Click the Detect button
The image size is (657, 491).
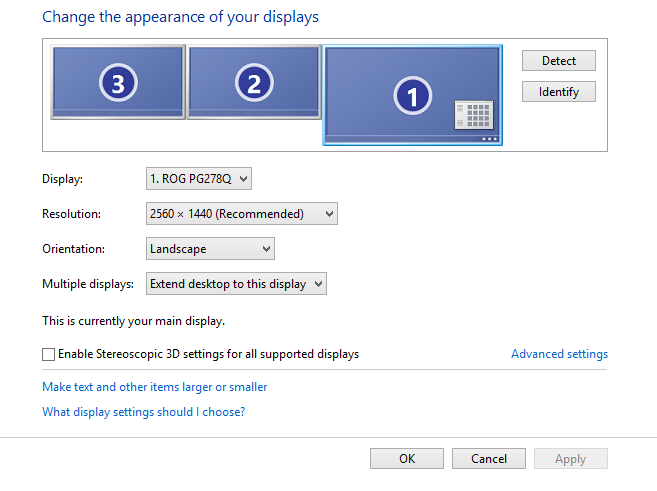point(558,61)
